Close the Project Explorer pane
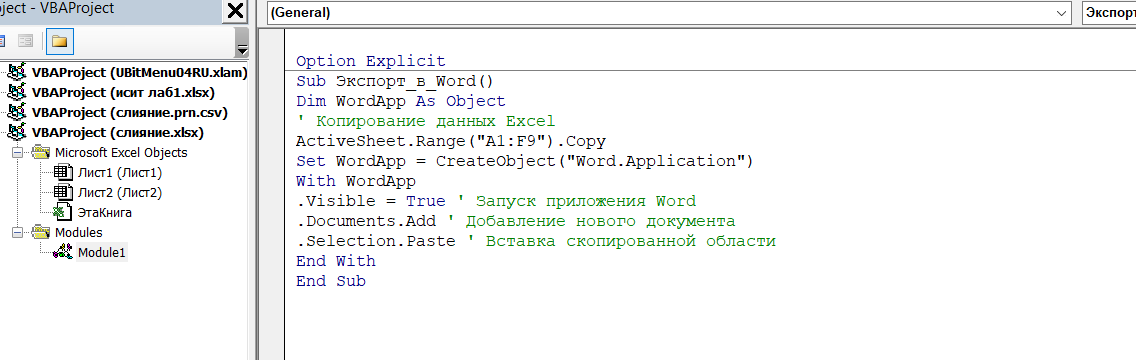Screen dimensions: 1136x360 point(235,11)
